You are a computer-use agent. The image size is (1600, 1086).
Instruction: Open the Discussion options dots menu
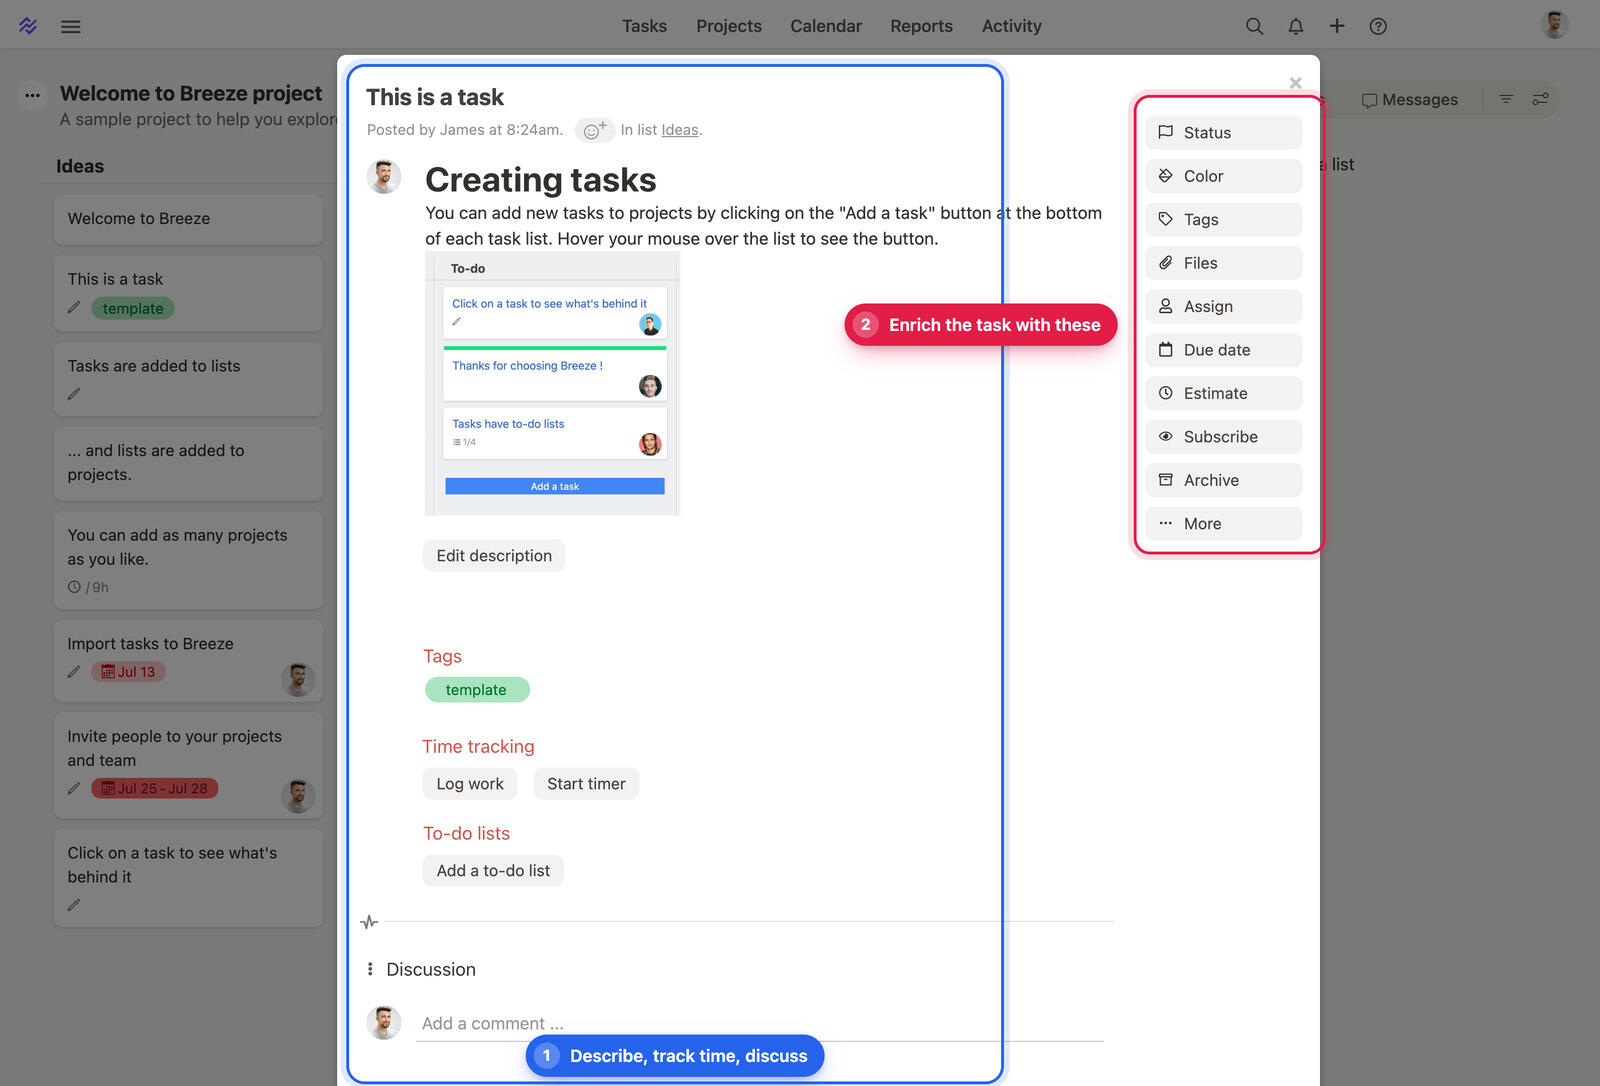click(370, 969)
